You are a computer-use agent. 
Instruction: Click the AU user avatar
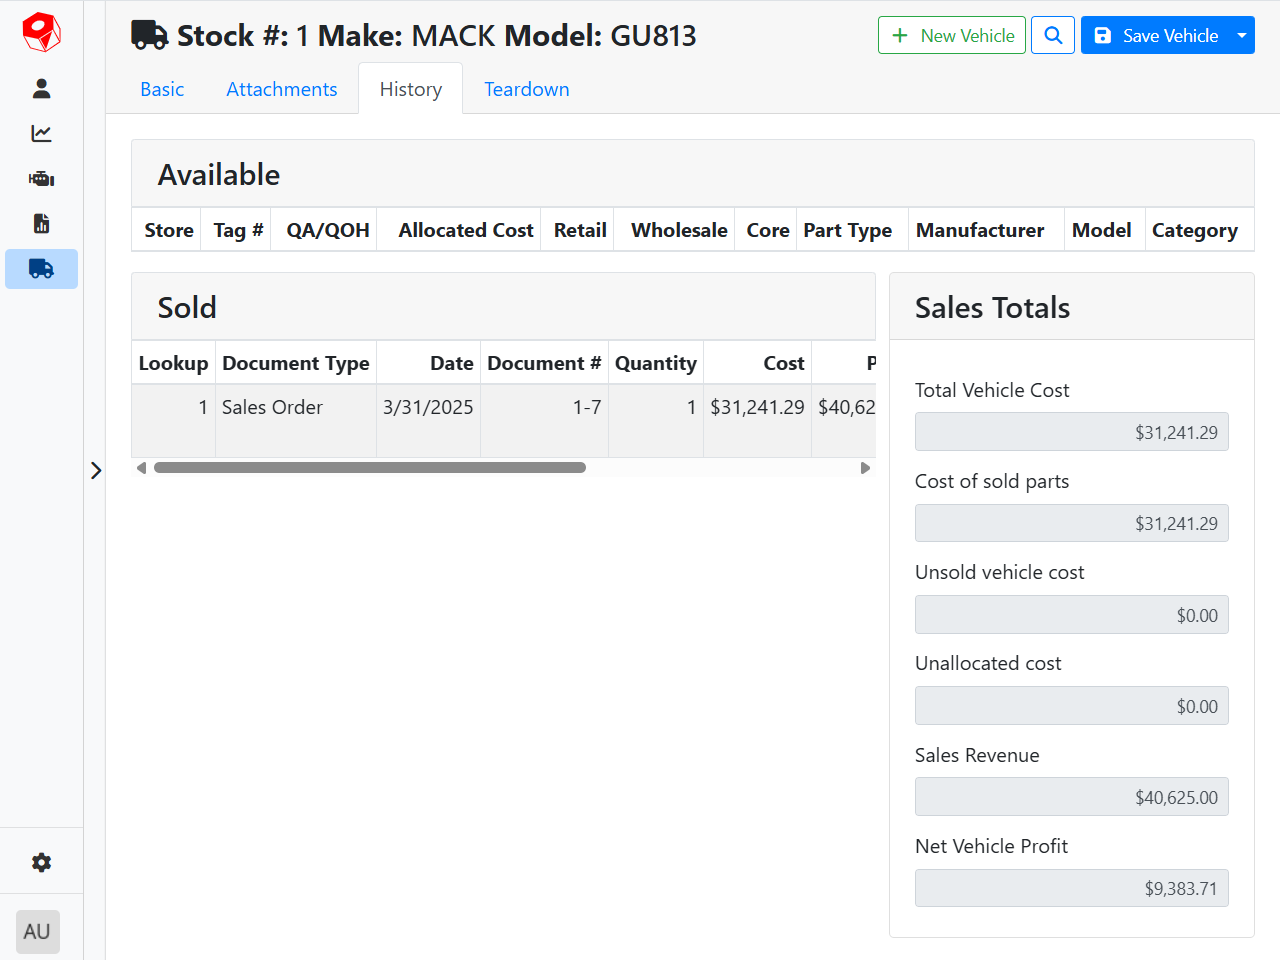tap(38, 932)
